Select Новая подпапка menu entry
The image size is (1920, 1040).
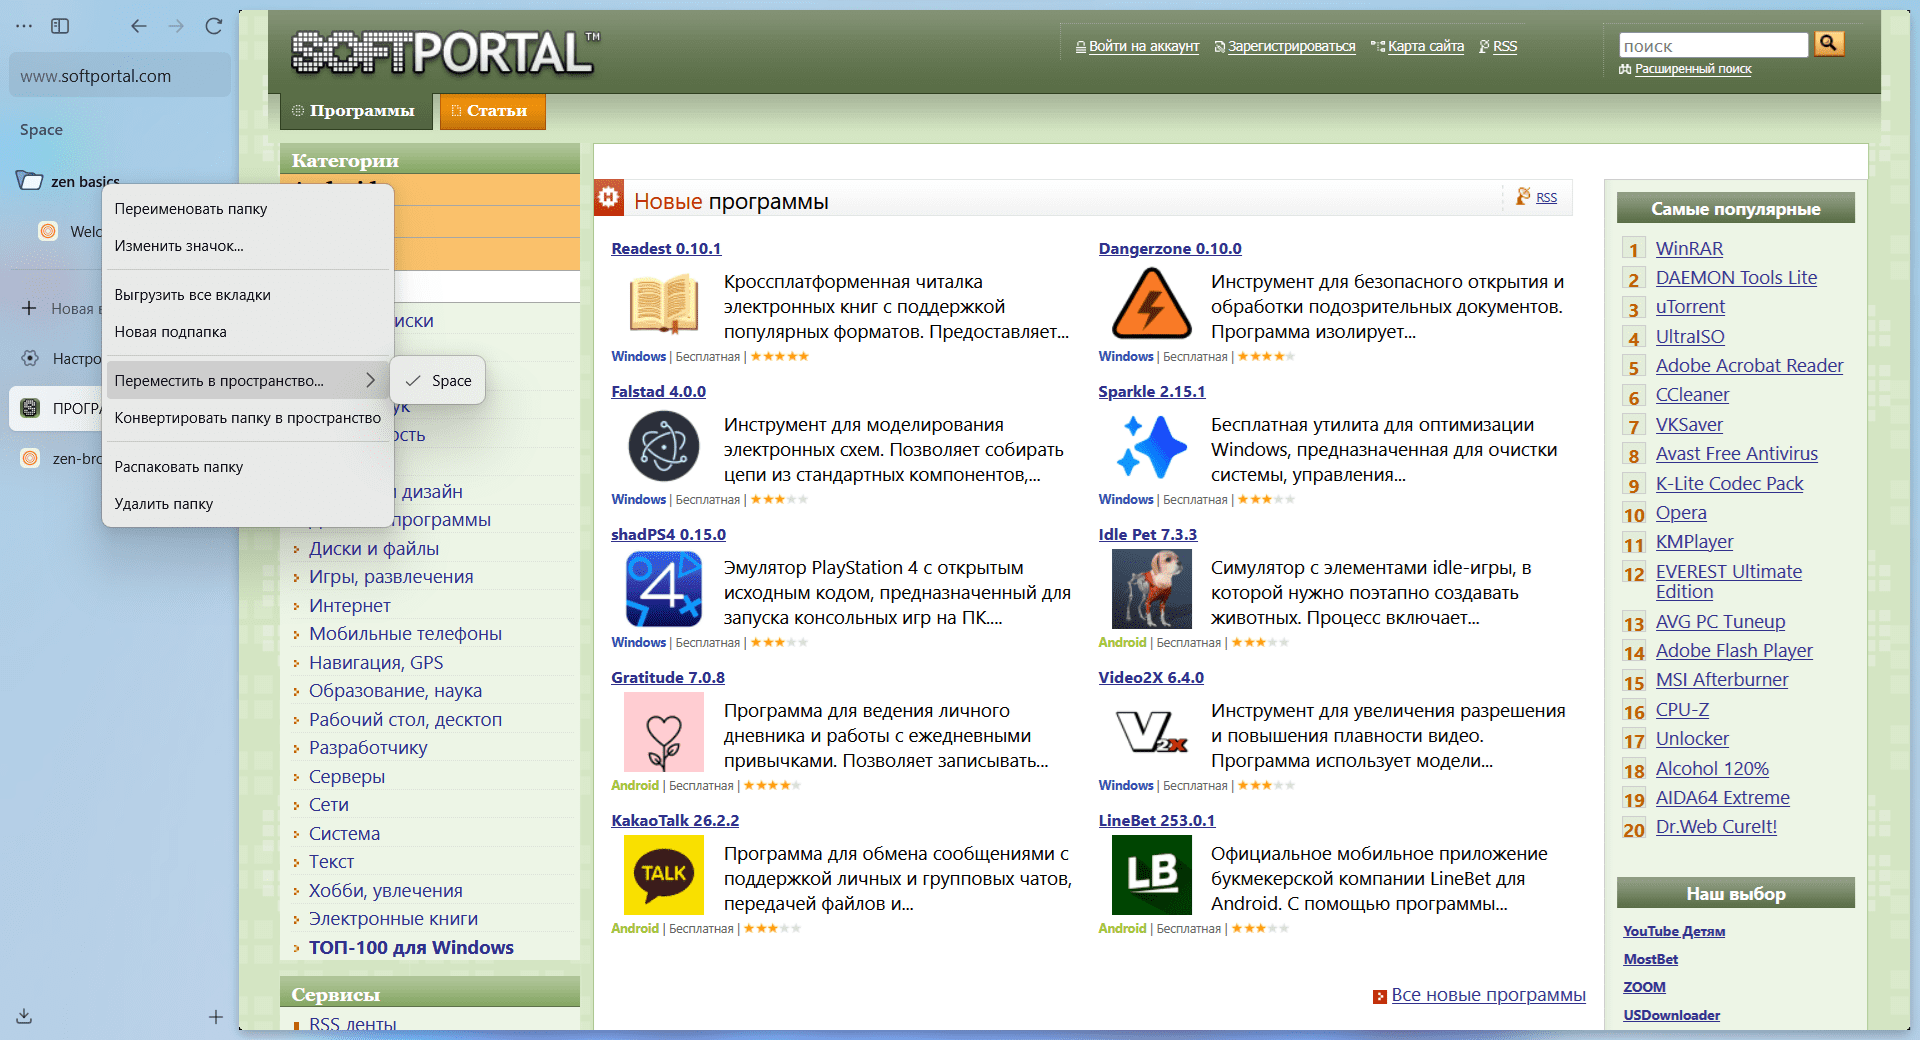tap(246, 332)
